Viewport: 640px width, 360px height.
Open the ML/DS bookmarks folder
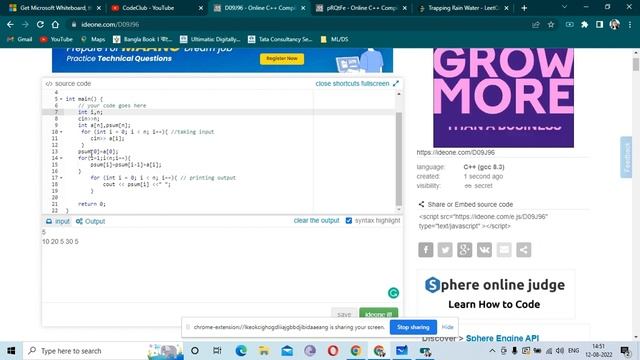point(334,39)
